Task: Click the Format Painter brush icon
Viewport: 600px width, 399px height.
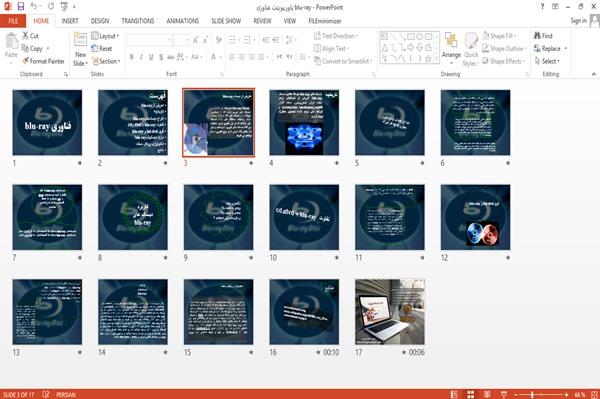Action: tap(26, 61)
